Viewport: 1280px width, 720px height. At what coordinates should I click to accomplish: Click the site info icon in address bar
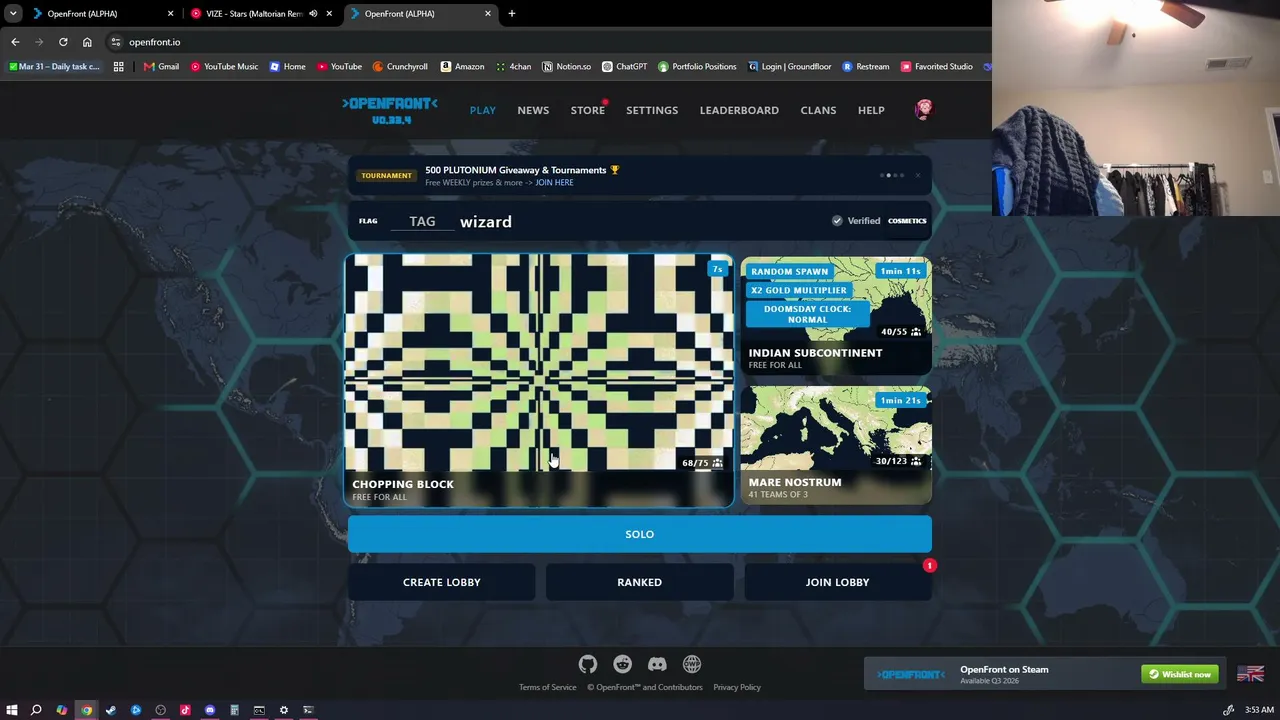point(116,42)
